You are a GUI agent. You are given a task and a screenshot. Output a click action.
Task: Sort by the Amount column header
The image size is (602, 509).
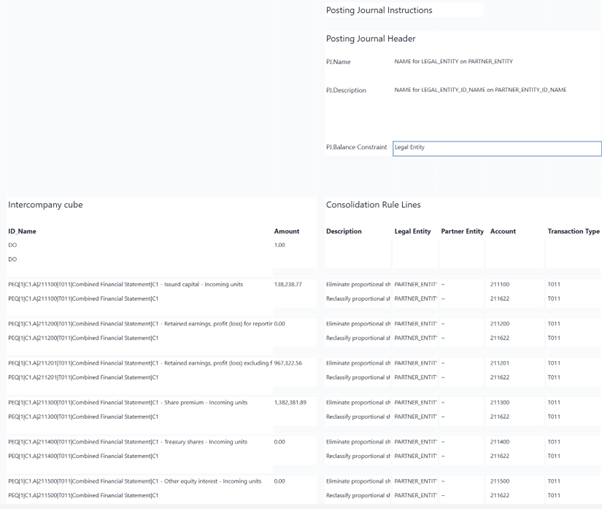pyautogui.click(x=286, y=231)
